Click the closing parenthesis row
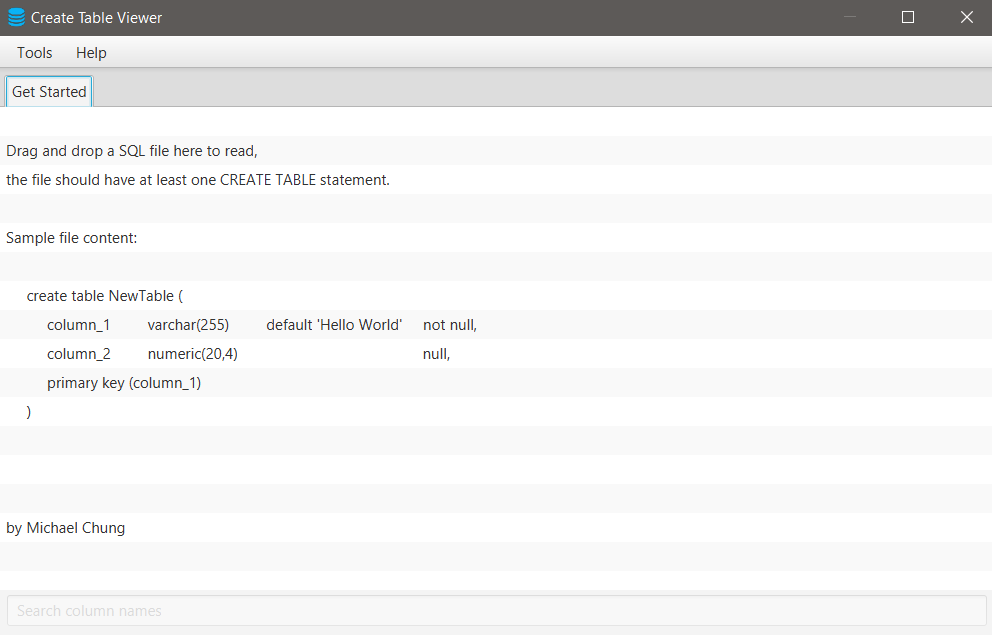Image resolution: width=992 pixels, height=635 pixels. [x=496, y=412]
